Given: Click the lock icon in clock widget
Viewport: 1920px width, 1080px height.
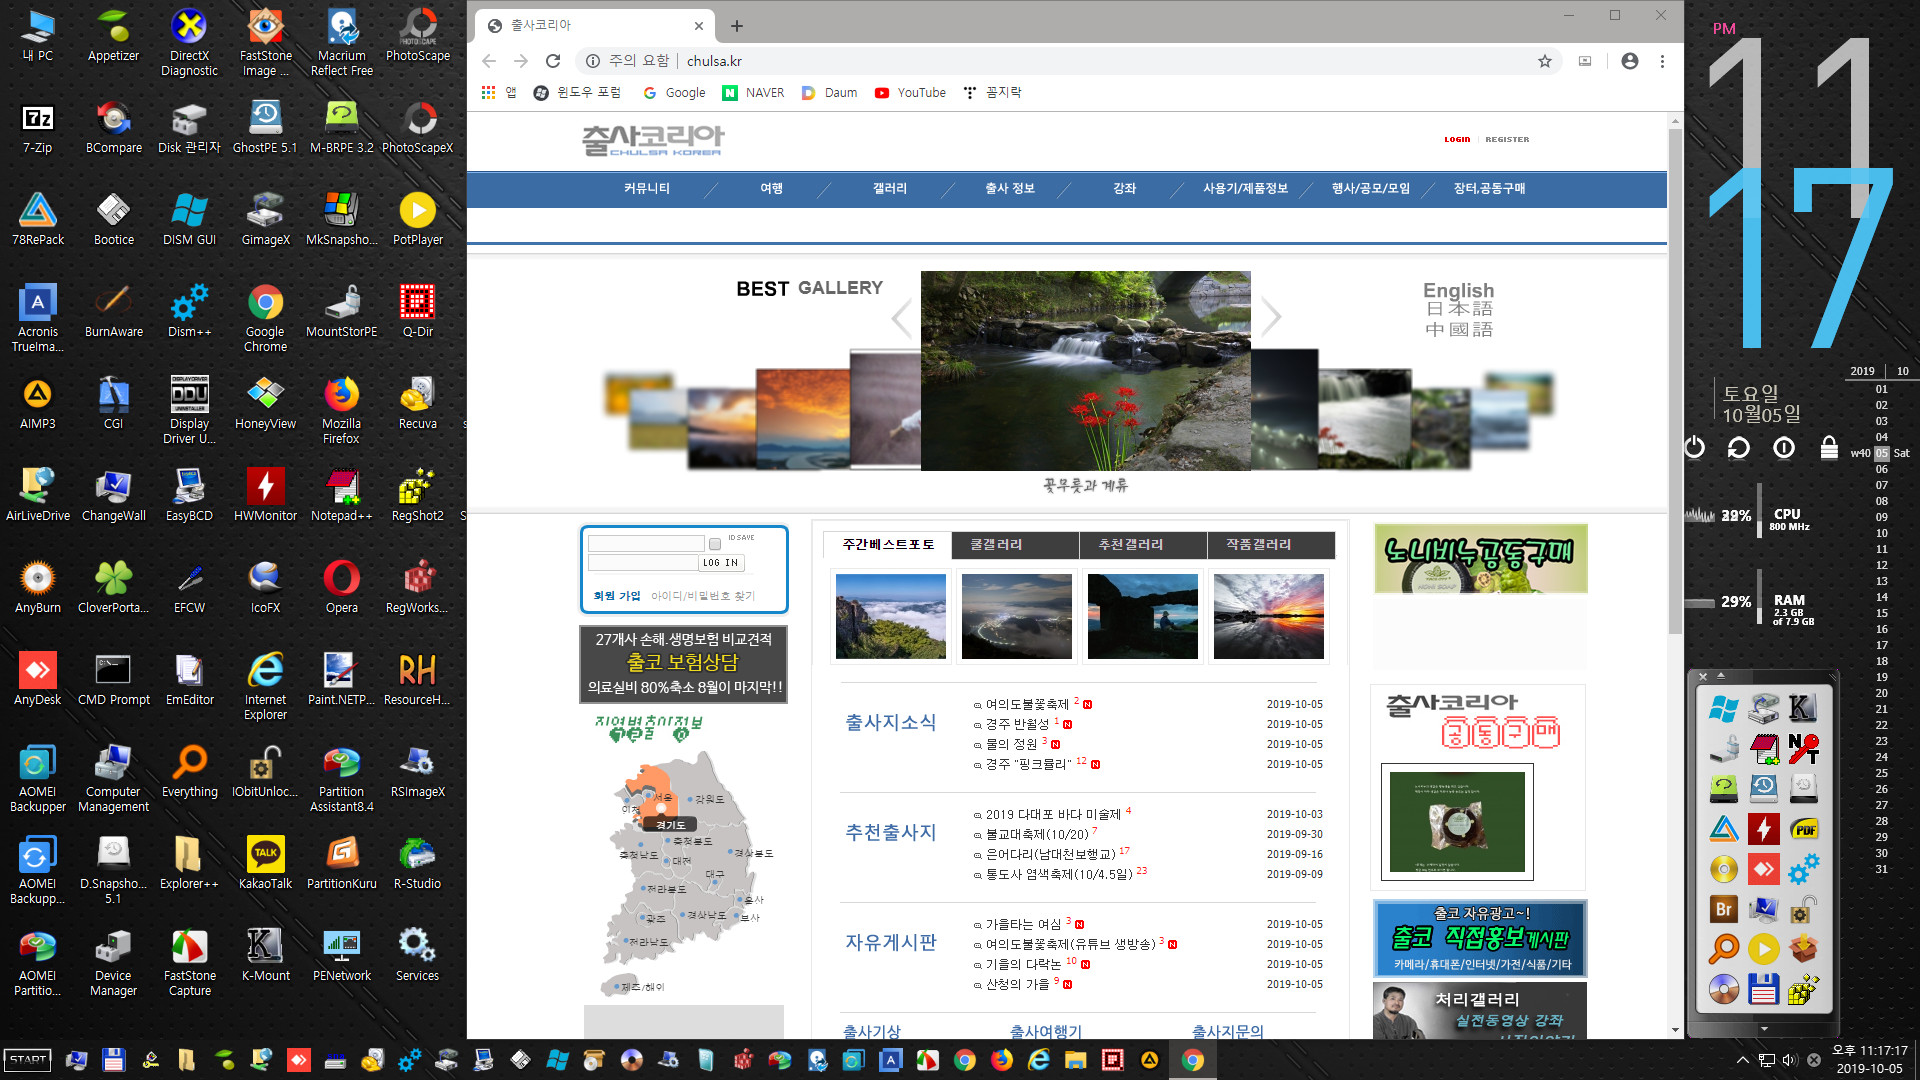Looking at the screenshot, I should click(1829, 447).
